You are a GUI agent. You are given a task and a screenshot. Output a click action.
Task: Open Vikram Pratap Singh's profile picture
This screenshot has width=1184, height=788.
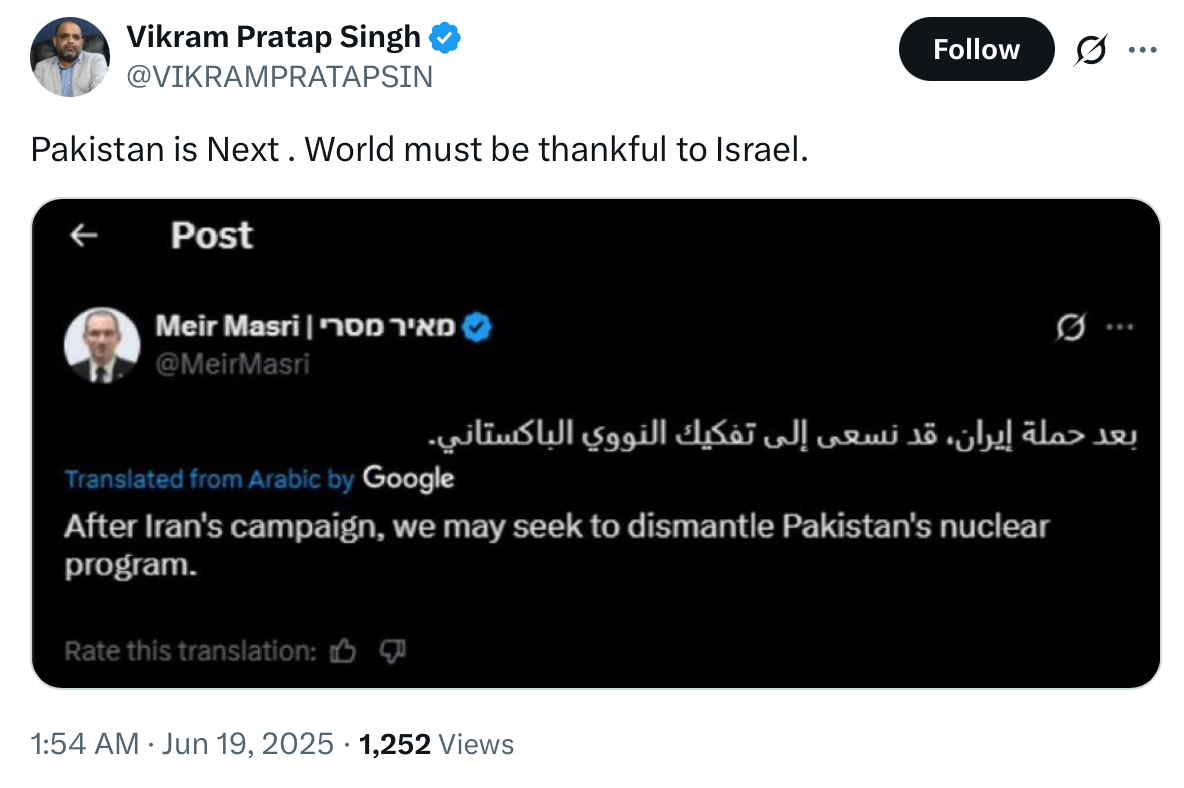click(x=69, y=57)
